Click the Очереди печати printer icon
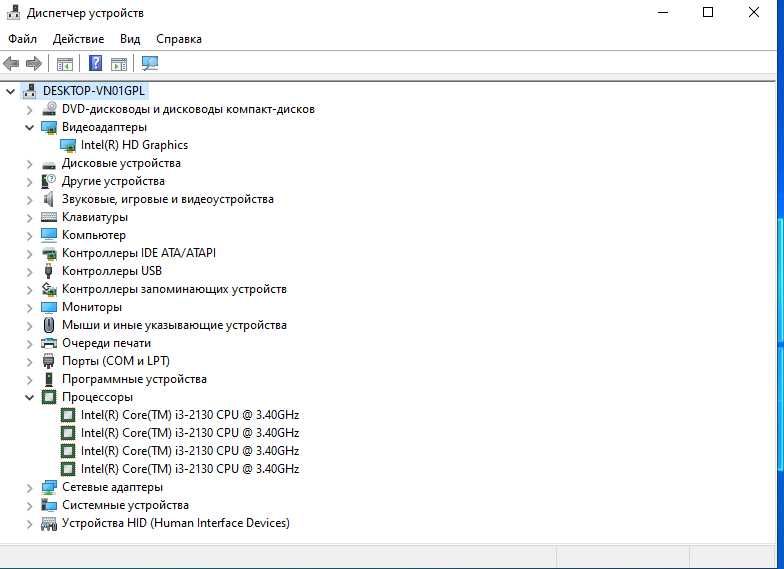The image size is (784, 569). (x=49, y=343)
